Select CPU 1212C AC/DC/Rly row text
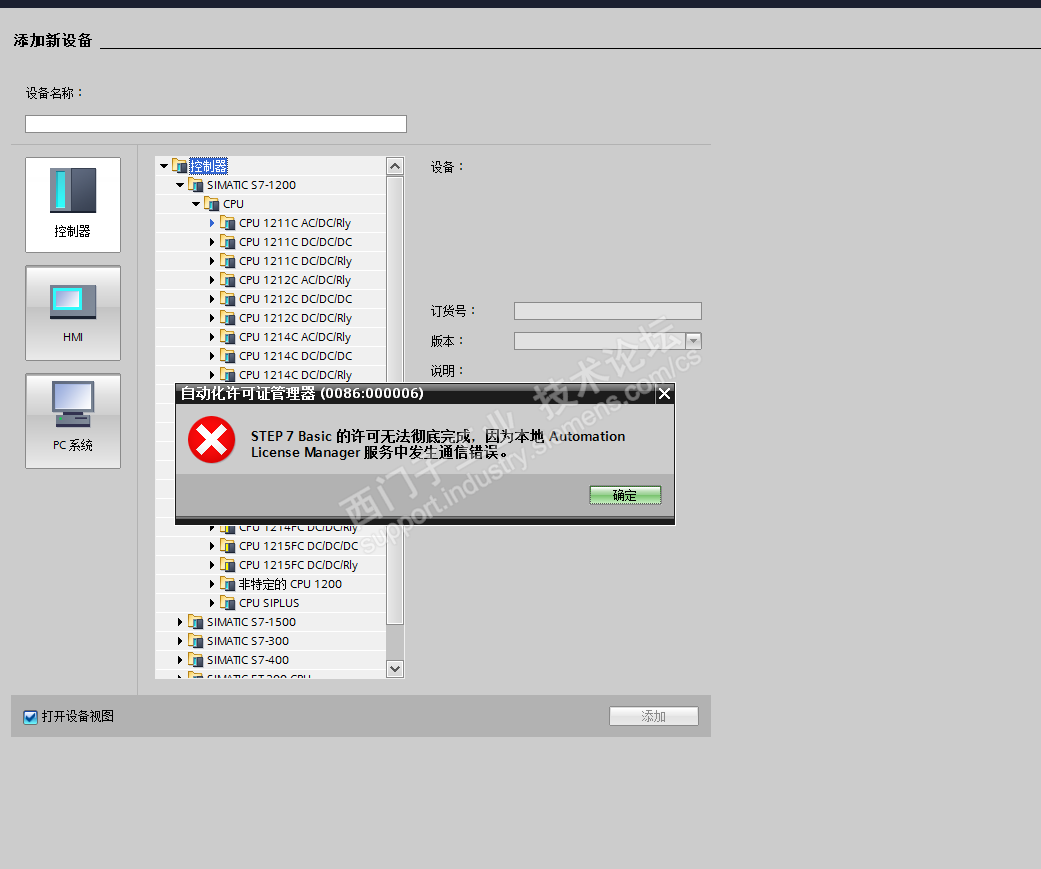This screenshot has height=869, width=1041. [x=295, y=280]
